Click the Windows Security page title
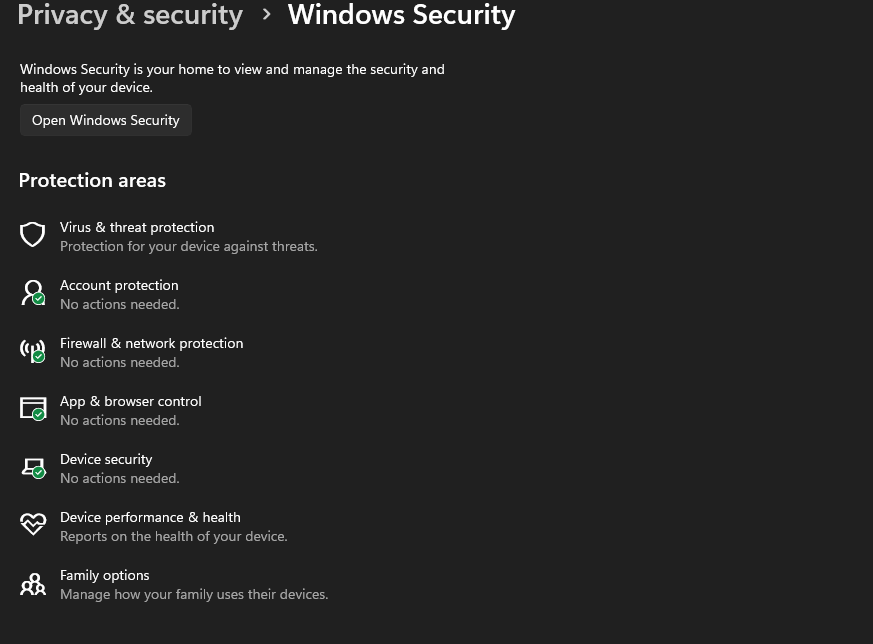 tap(401, 15)
